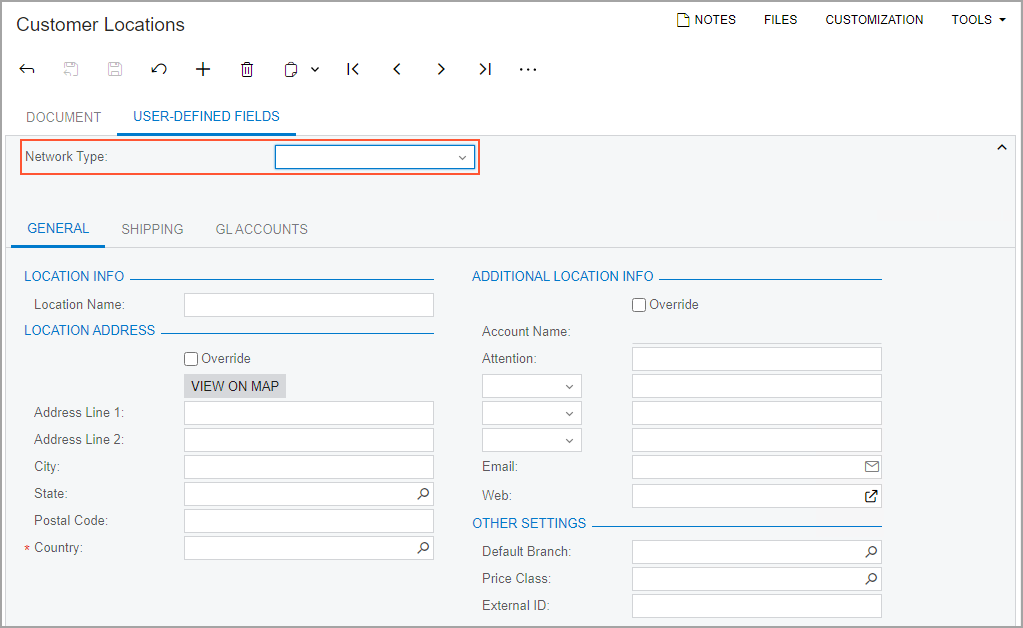
Task: Enable Override under Additional Location Info
Action: (639, 305)
